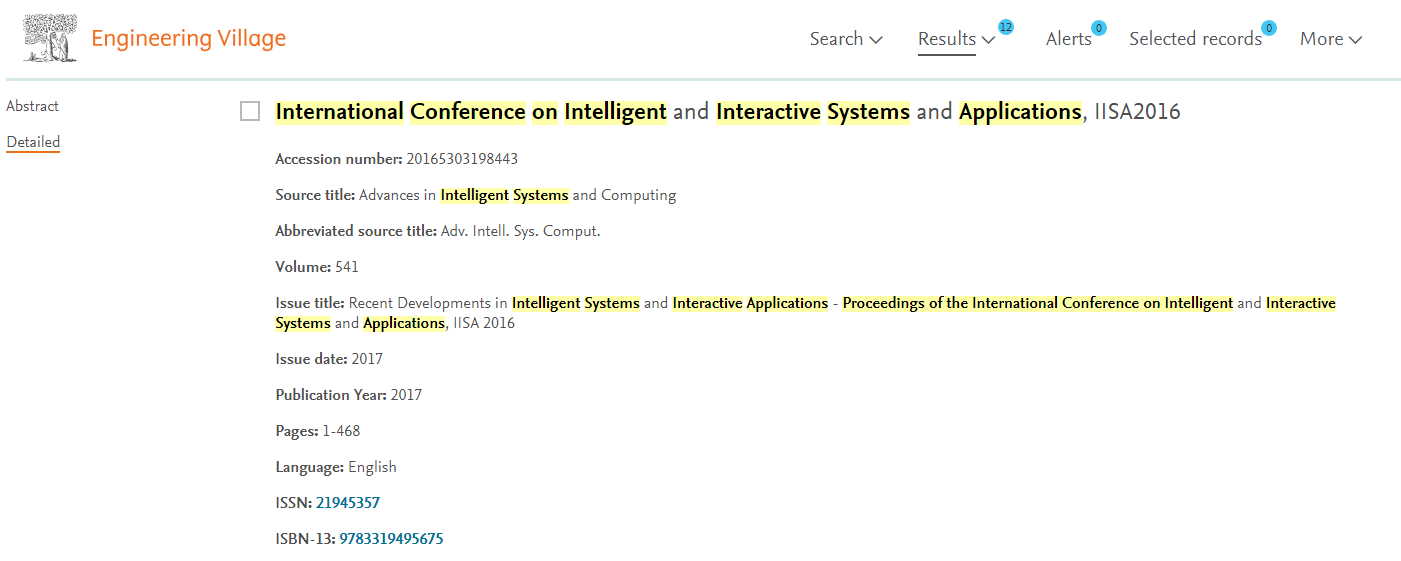Open Selected records in the top navigation
The width and height of the screenshot is (1401, 561).
1196,39
